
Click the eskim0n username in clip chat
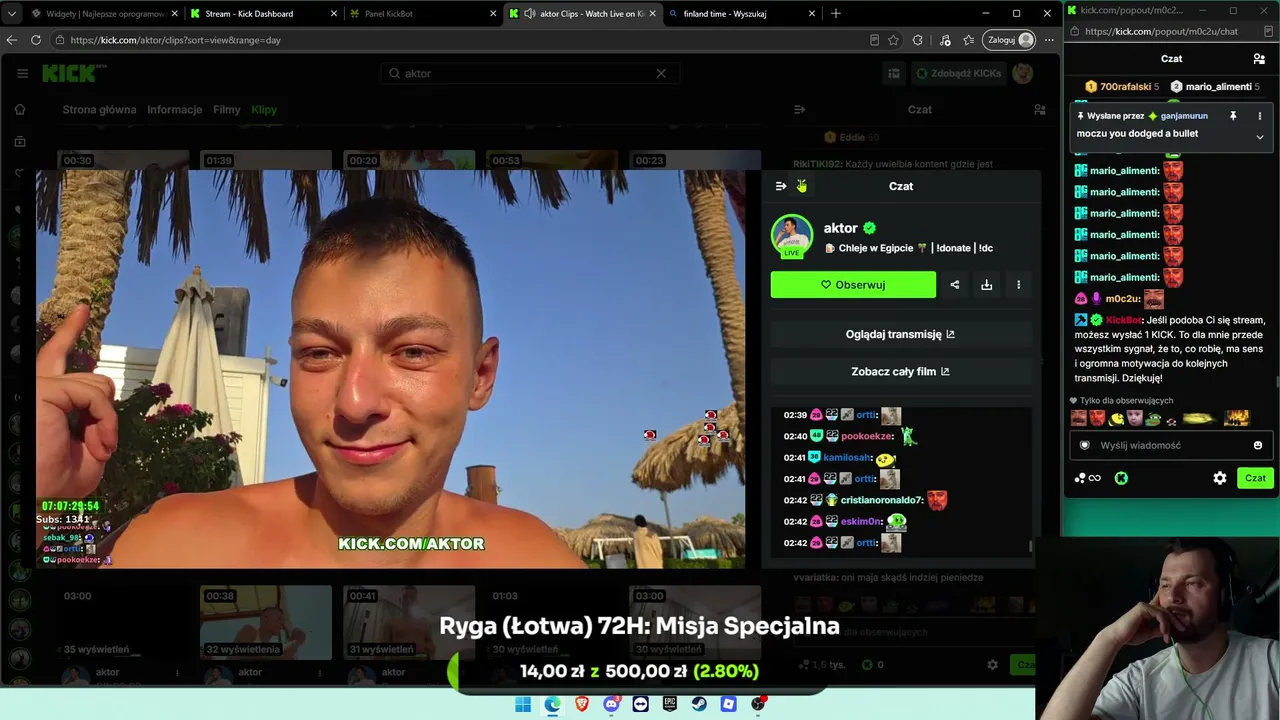[x=861, y=521]
